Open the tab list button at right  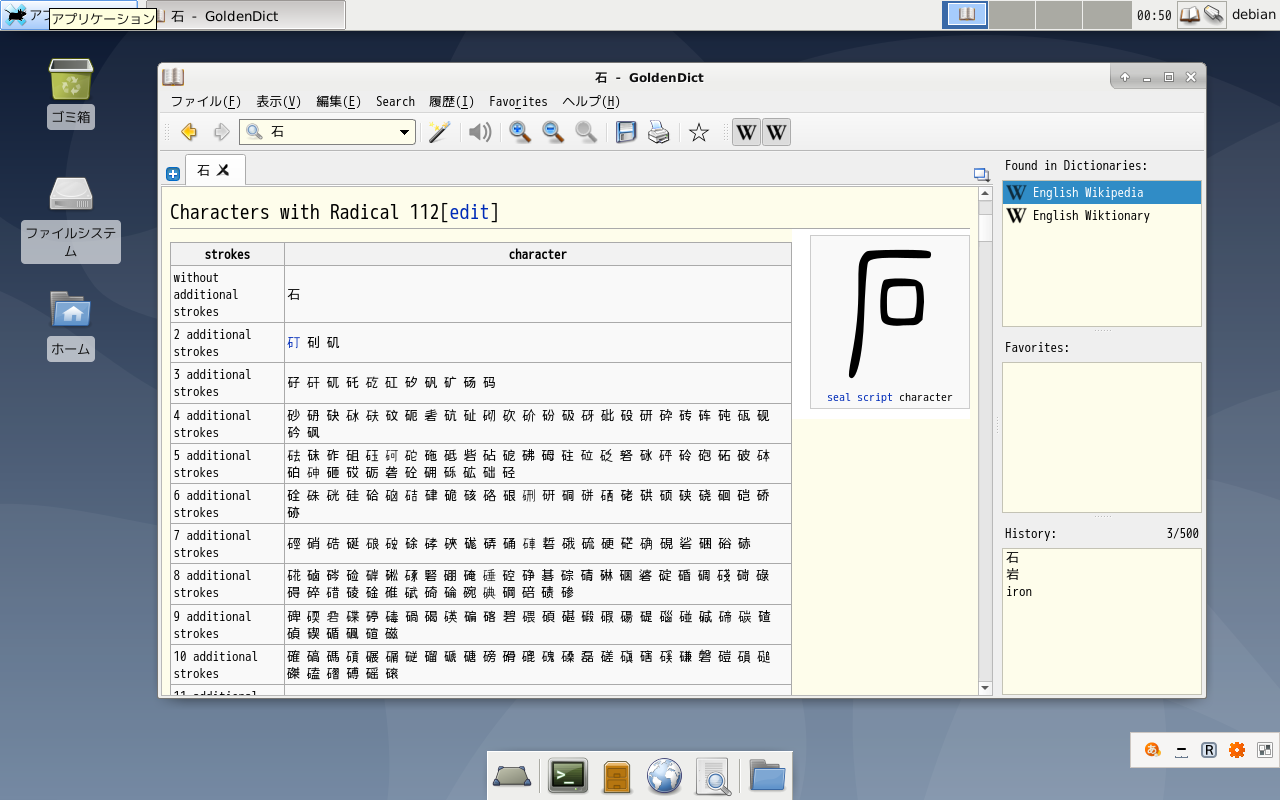[x=981, y=174]
